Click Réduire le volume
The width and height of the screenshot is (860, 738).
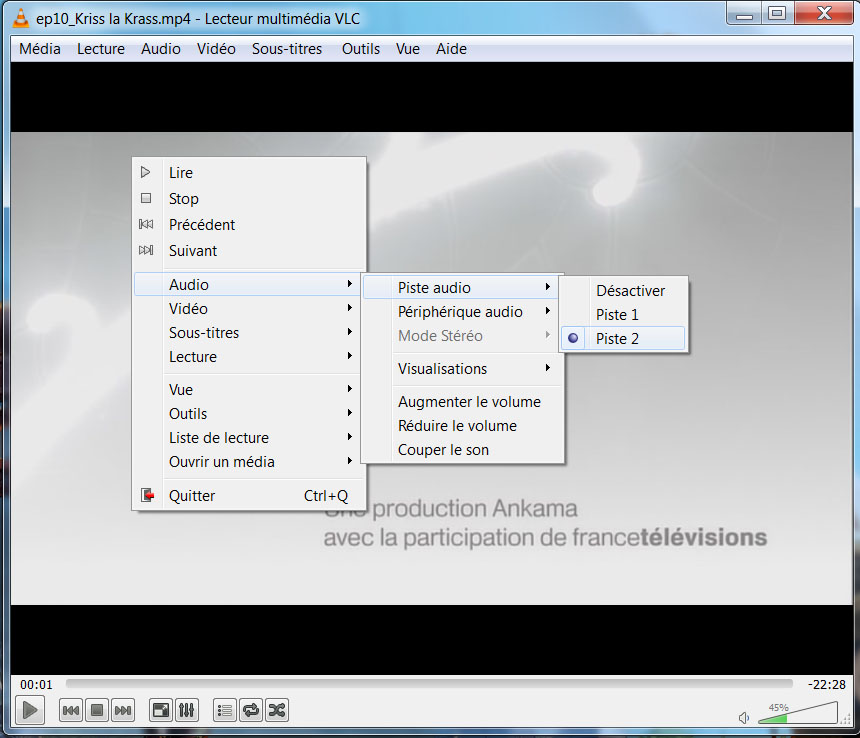[x=462, y=426]
